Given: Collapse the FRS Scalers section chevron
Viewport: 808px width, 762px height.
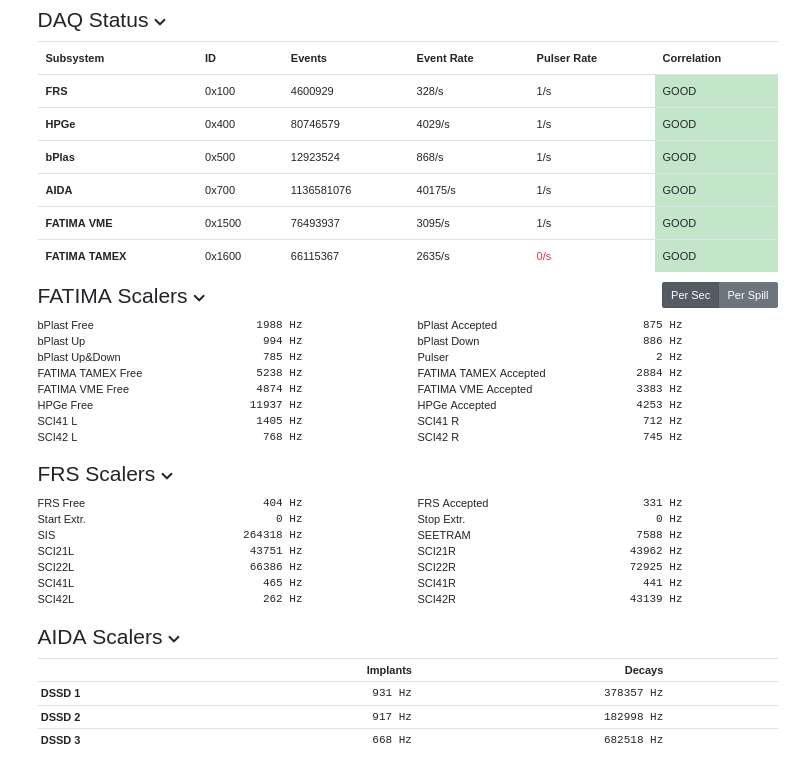Looking at the screenshot, I should click(x=167, y=476).
